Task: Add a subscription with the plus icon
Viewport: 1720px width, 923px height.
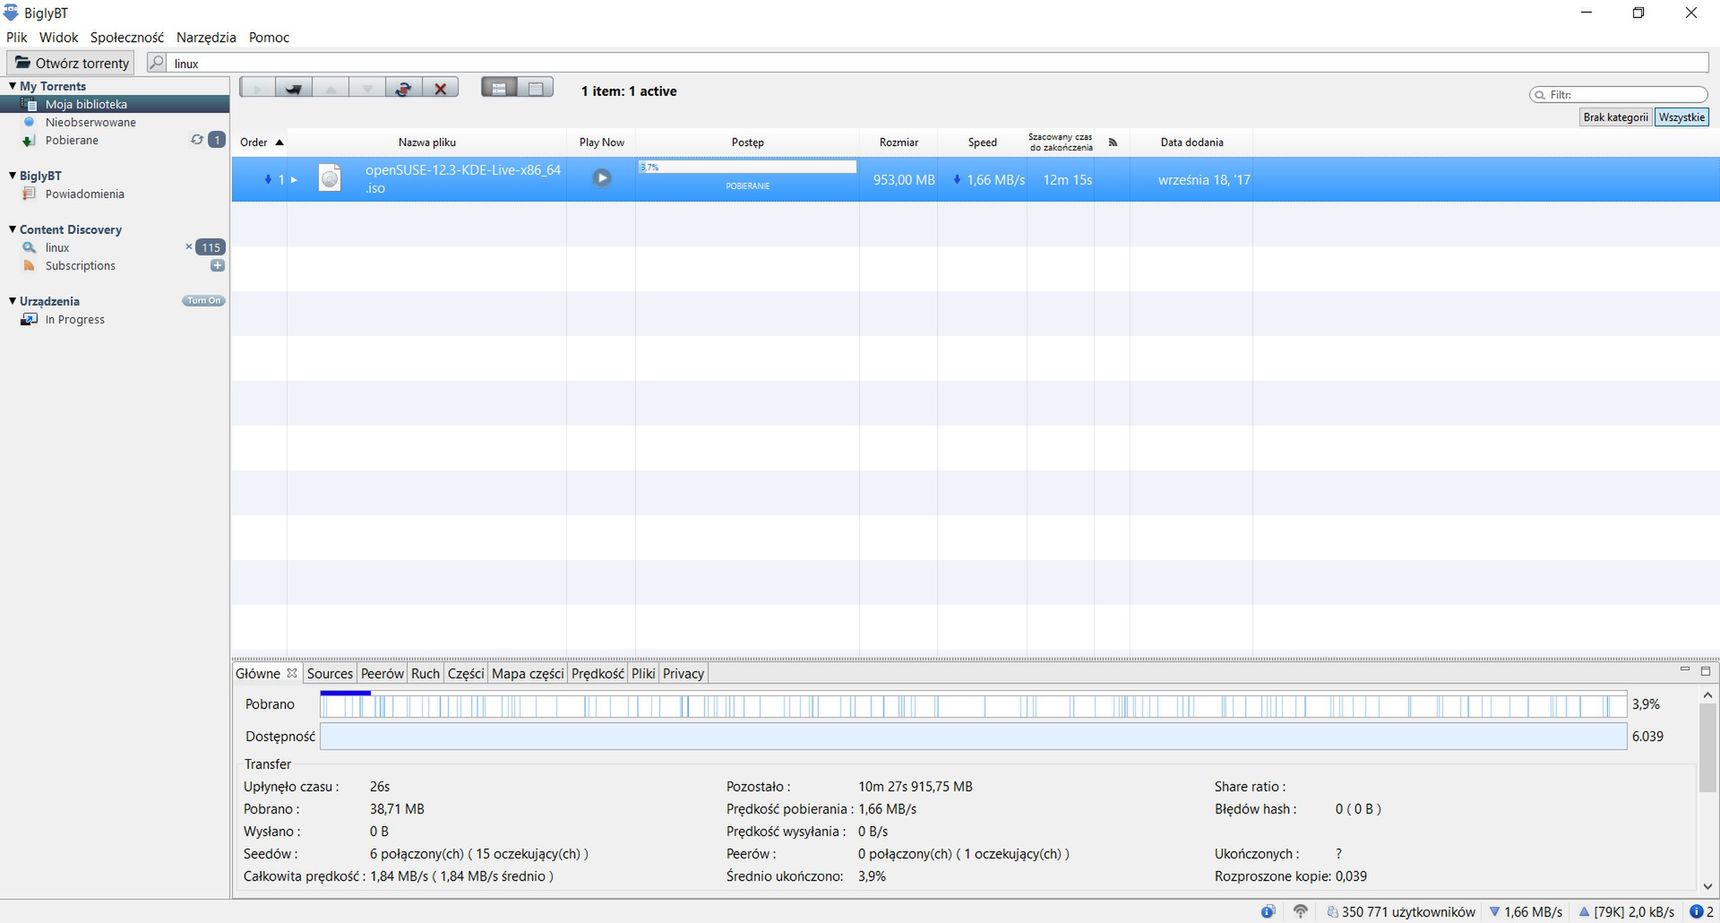Action: tap(217, 265)
